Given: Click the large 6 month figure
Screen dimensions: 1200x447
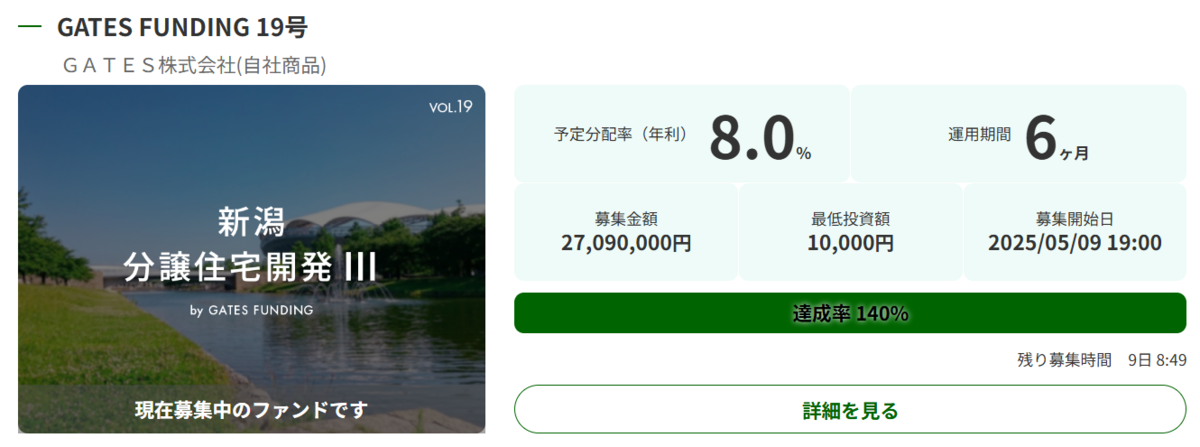Looking at the screenshot, I should [1041, 138].
